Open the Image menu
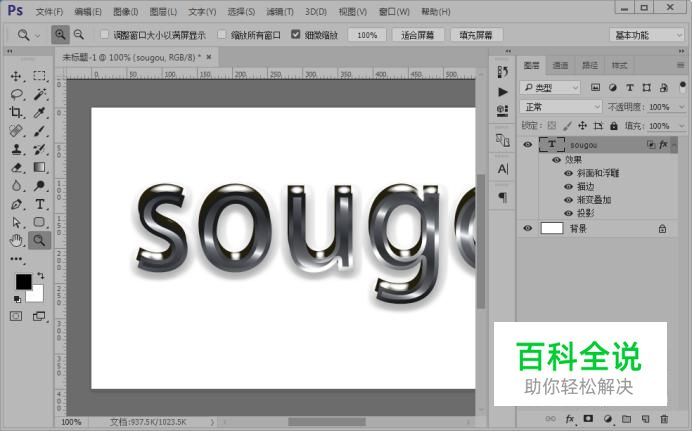Image resolution: width=692 pixels, height=431 pixels. click(x=126, y=12)
